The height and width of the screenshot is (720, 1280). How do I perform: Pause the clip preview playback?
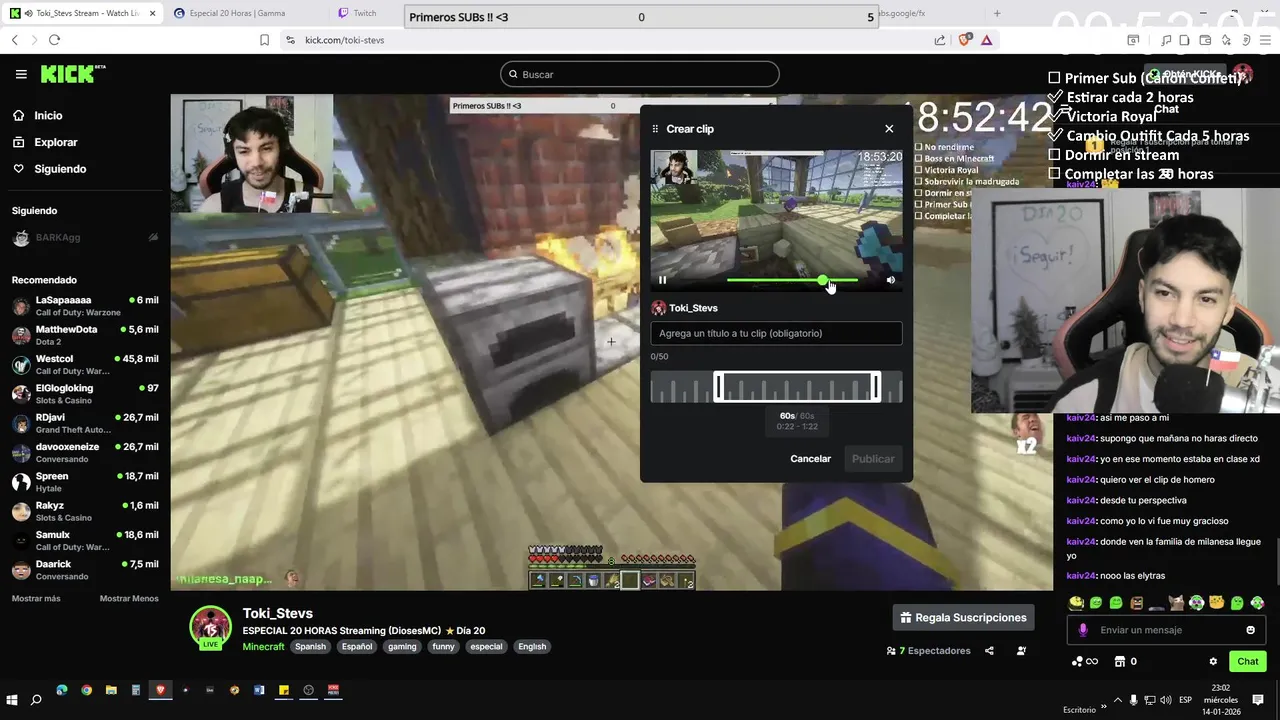662,280
